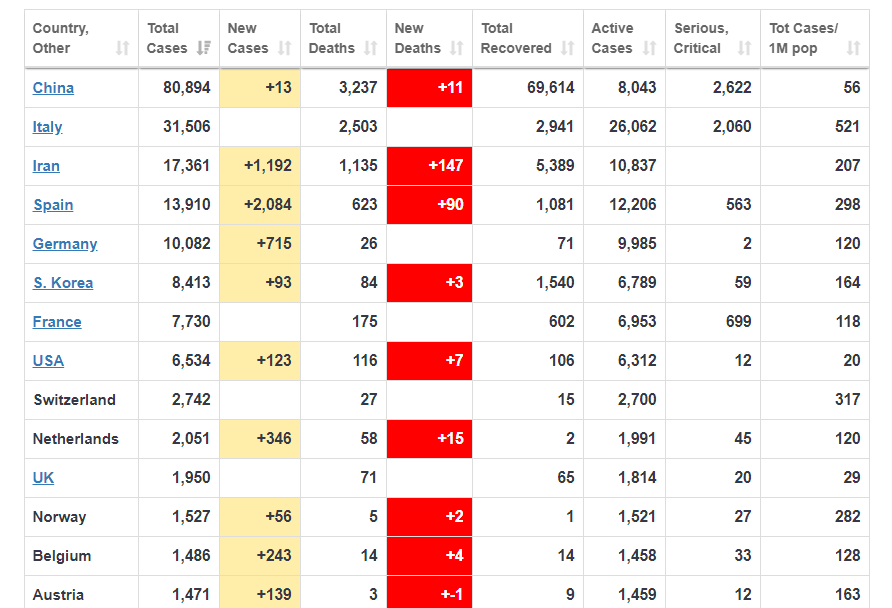
Task: Click sort arrows in Tot Cases/1M pop header
Action: pos(853,48)
